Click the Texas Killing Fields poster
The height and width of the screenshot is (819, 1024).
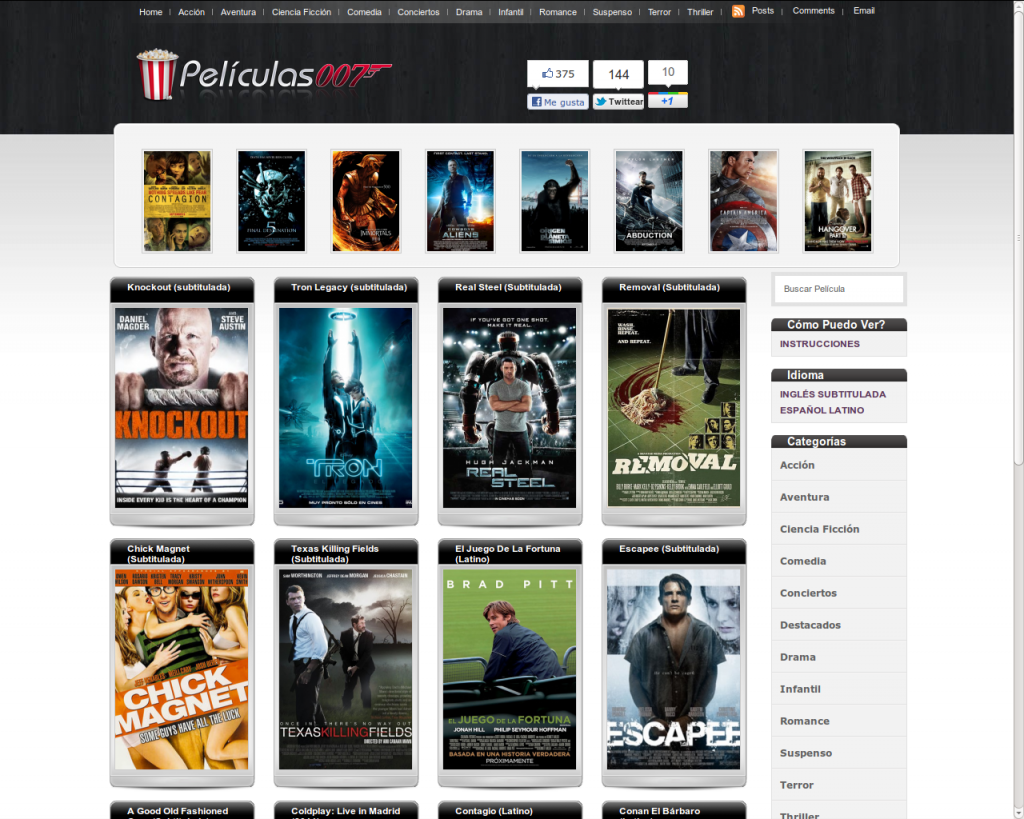pyautogui.click(x=345, y=669)
